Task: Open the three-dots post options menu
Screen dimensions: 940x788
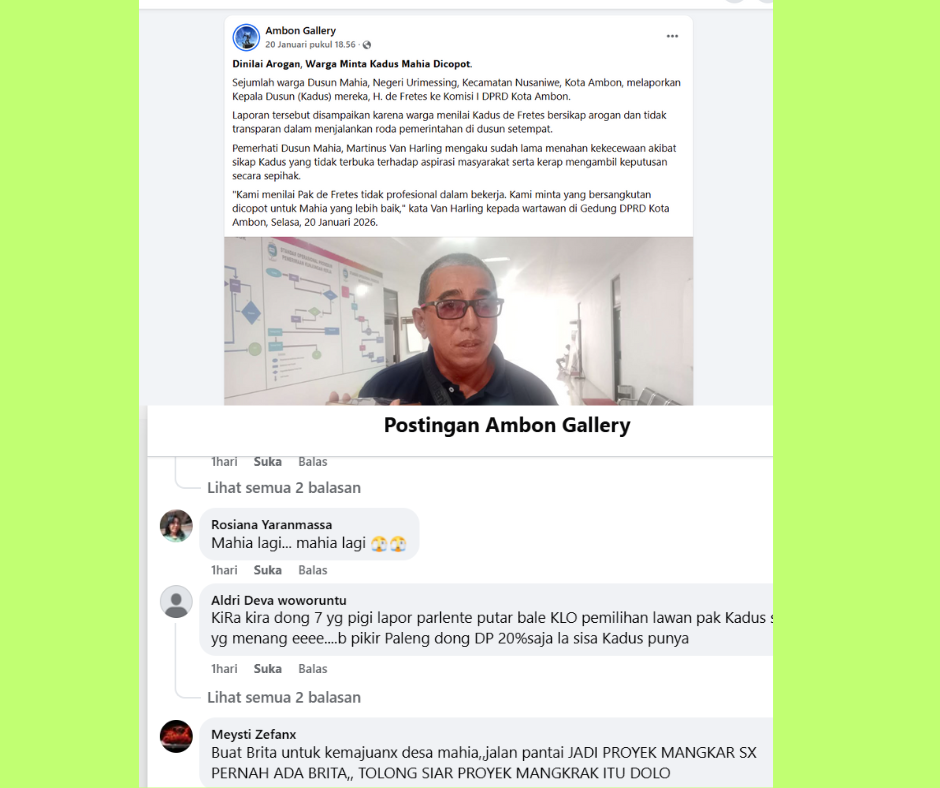Action: click(x=672, y=37)
